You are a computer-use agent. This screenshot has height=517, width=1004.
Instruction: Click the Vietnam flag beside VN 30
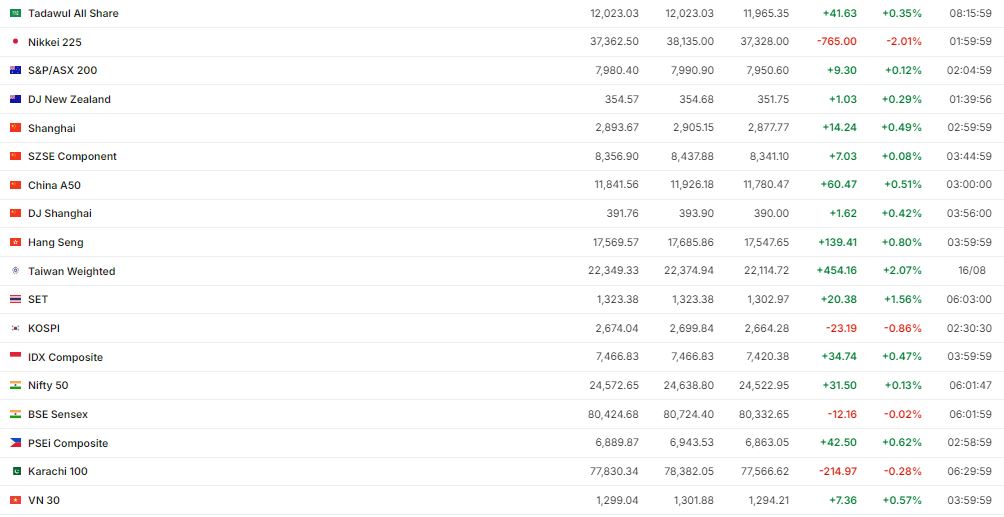[x=15, y=500]
